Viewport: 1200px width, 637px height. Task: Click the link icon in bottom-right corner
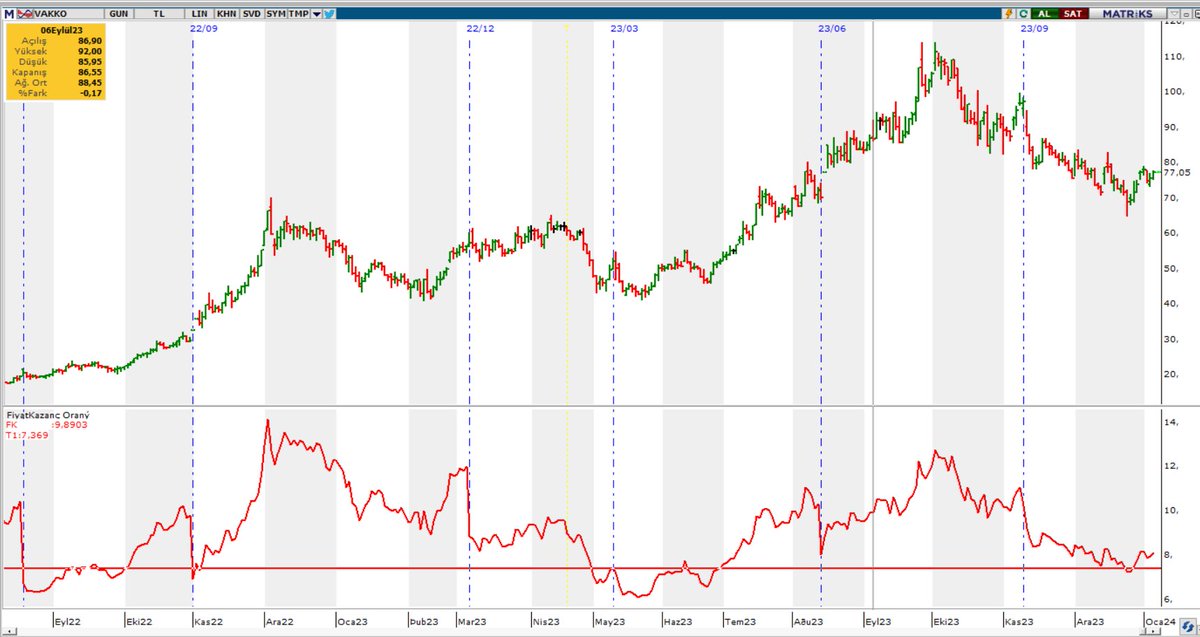pos(1188,627)
